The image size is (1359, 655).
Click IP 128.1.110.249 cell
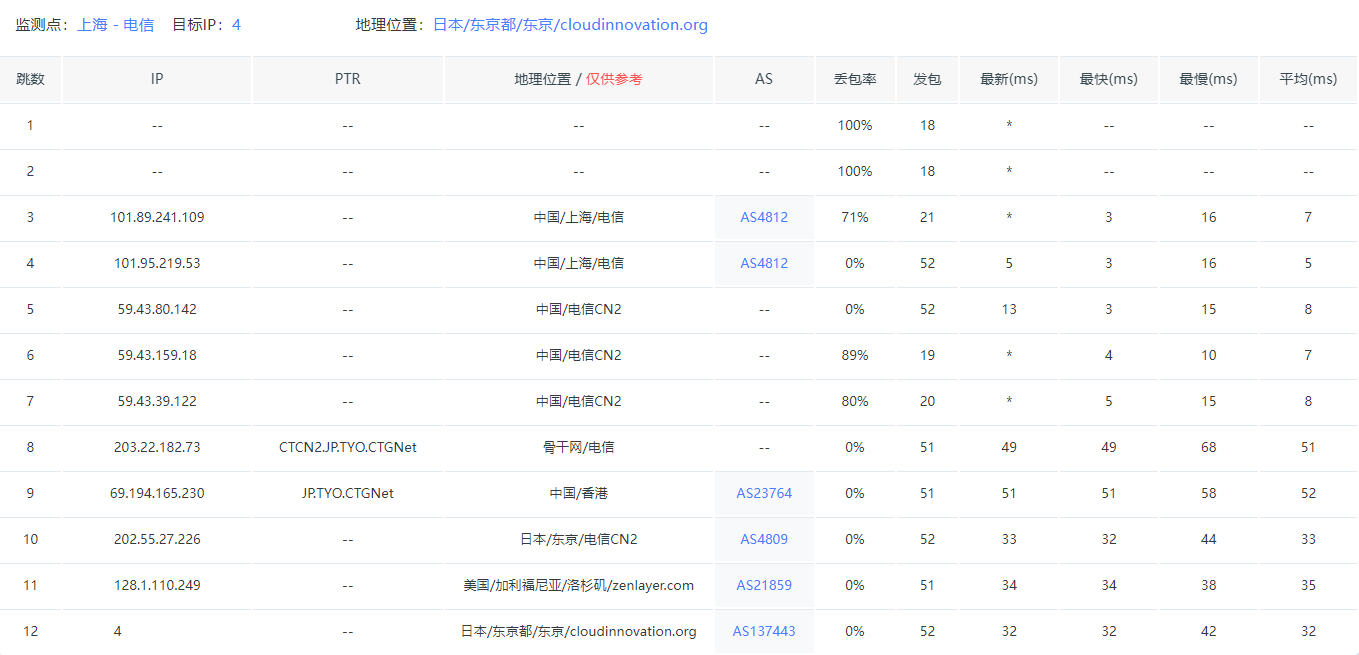[157, 585]
